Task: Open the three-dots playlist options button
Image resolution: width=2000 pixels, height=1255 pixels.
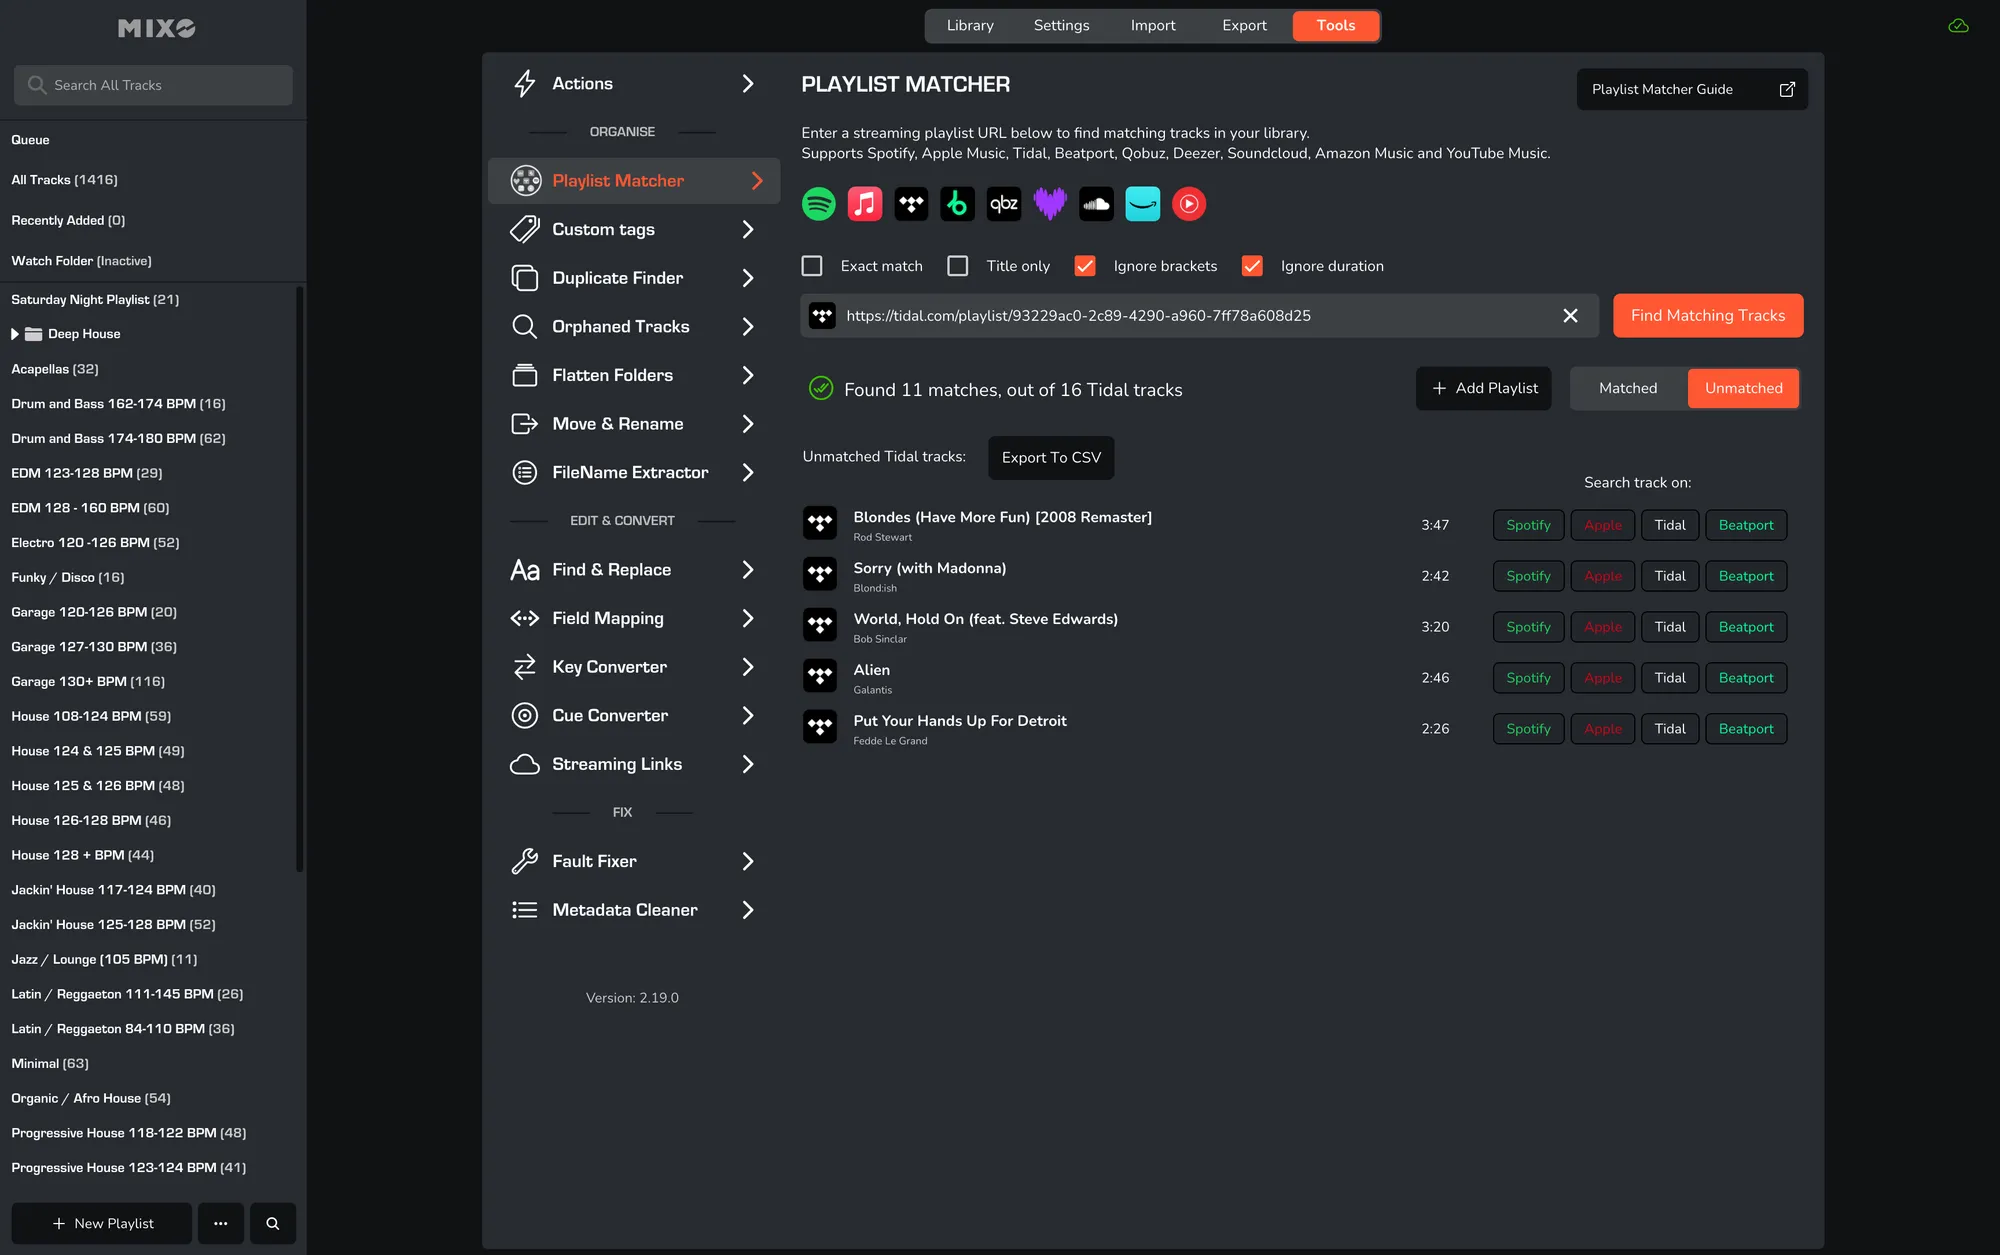Action: tap(221, 1223)
